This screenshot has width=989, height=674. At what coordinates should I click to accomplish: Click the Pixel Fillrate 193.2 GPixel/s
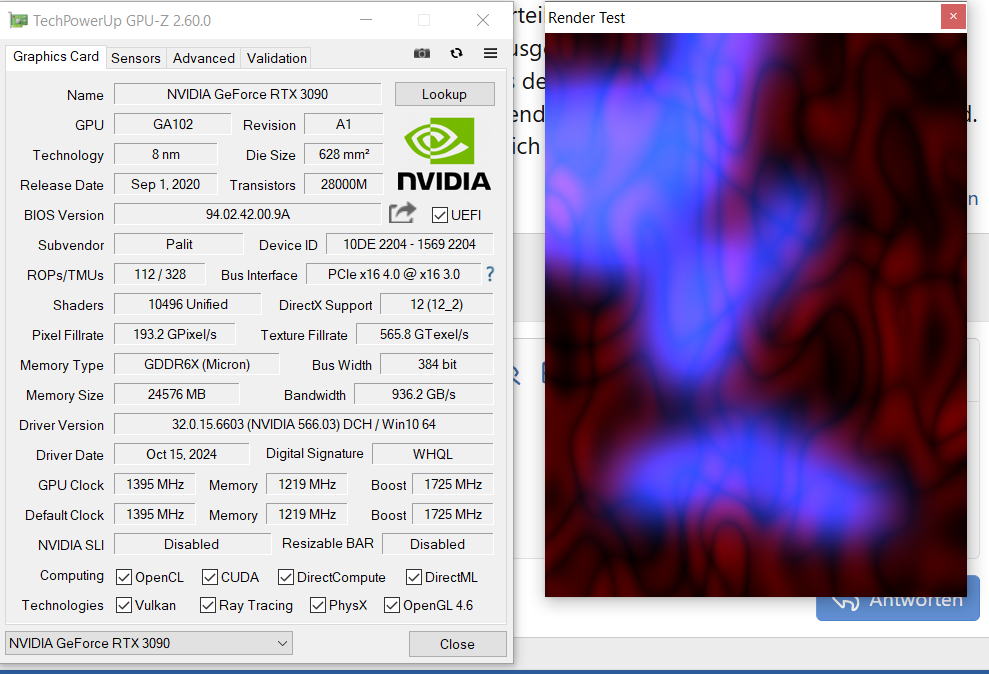pyautogui.click(x=175, y=334)
